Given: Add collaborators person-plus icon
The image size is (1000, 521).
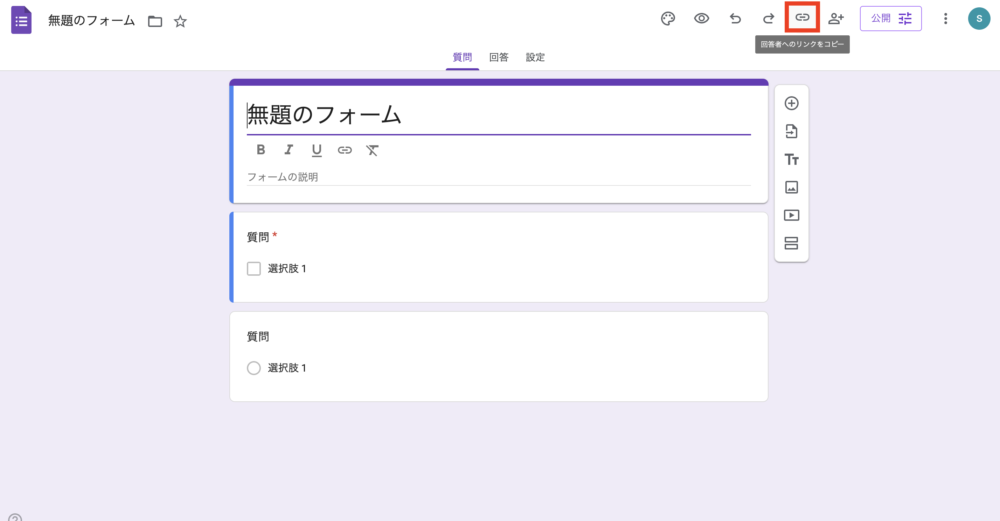Looking at the screenshot, I should [836, 18].
